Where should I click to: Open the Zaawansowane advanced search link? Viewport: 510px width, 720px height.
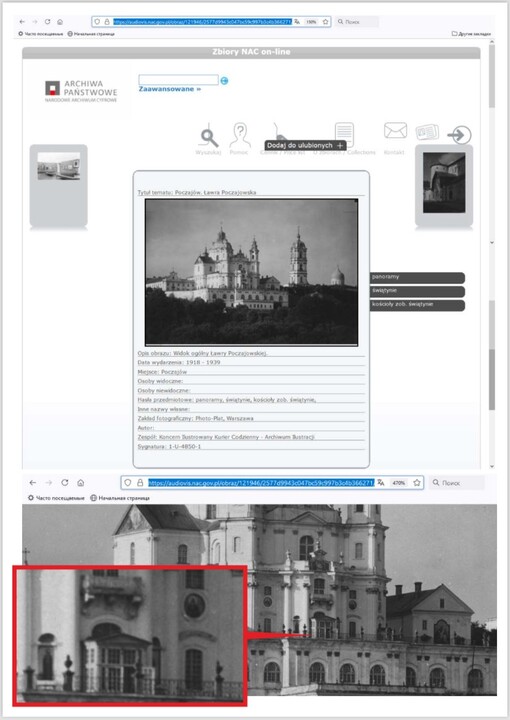pos(170,89)
